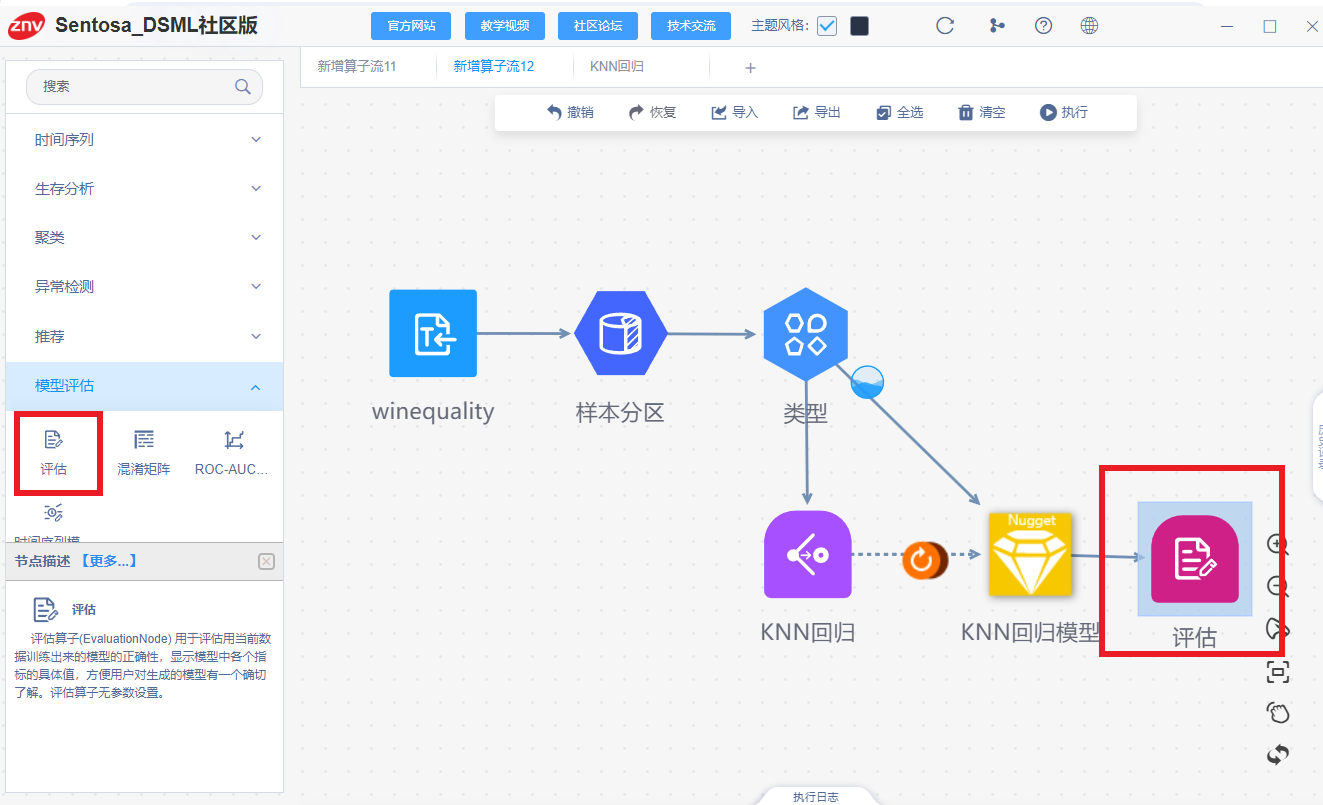Open 官方网站 button

411,26
